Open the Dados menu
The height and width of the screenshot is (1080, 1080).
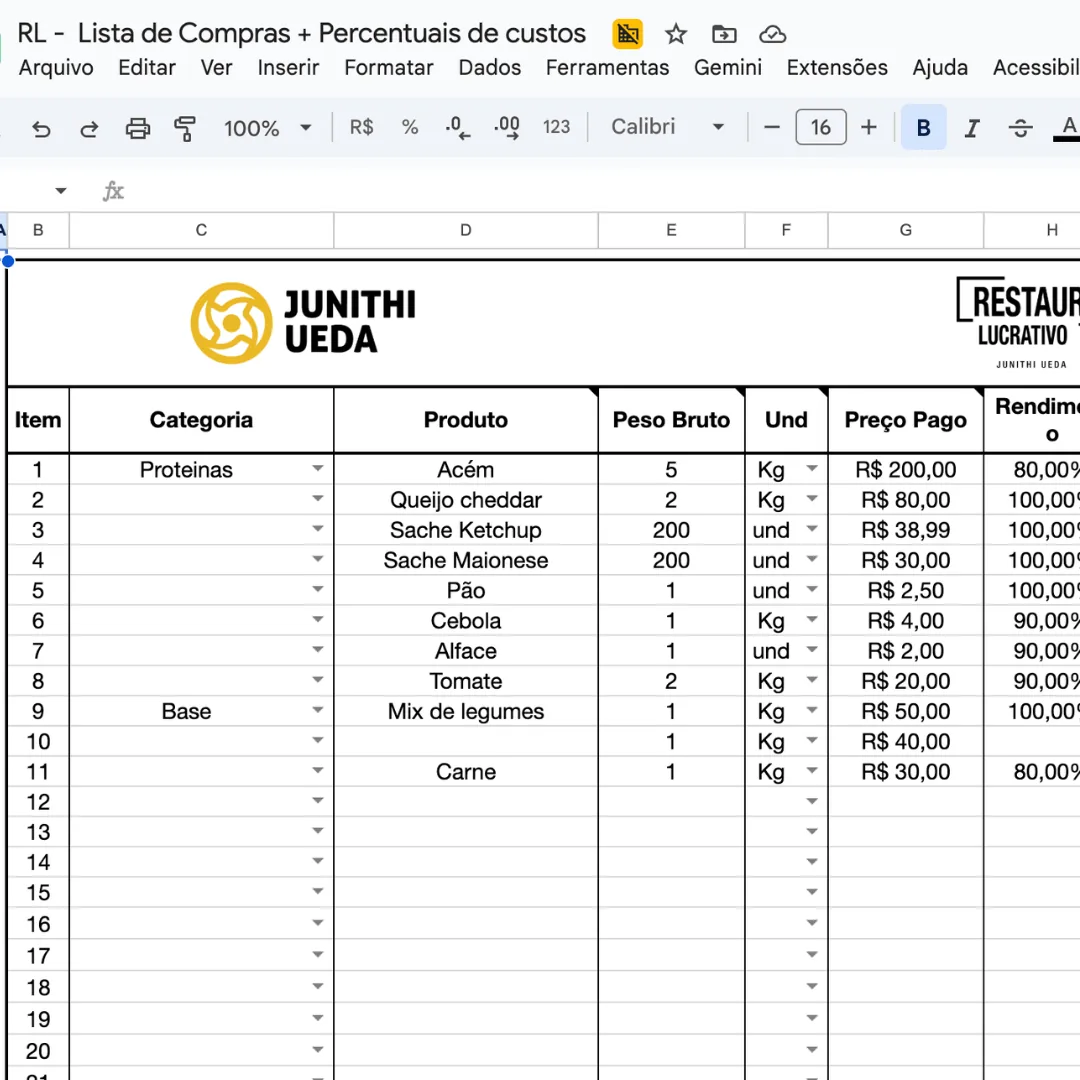tap(490, 68)
